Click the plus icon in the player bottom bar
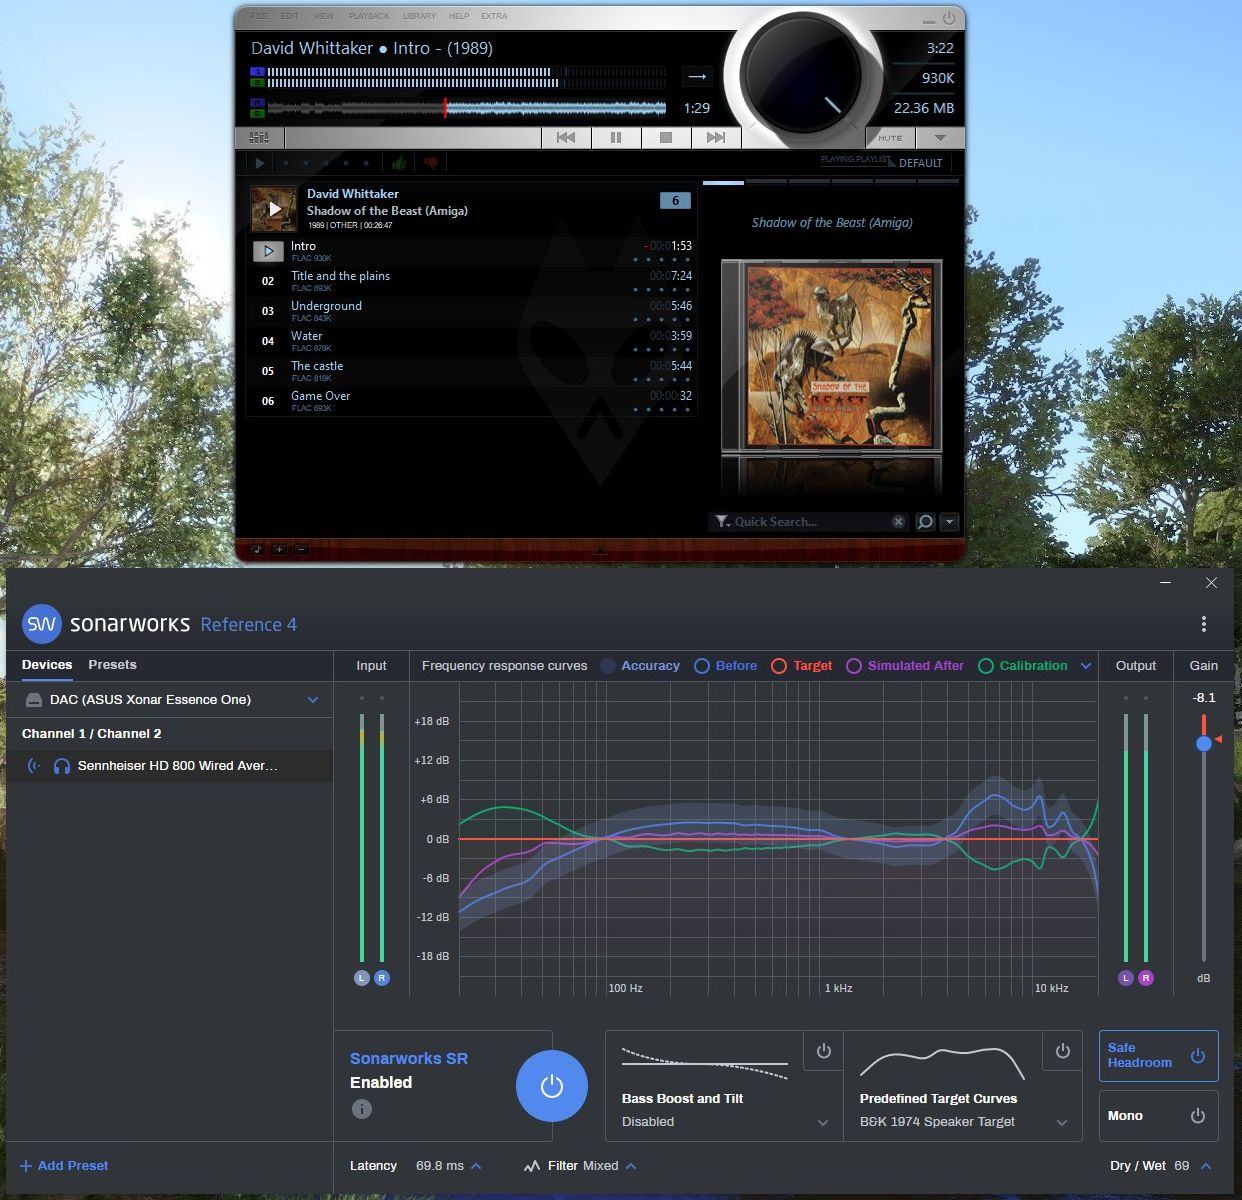Screen dimensions: 1242x1200 (x=279, y=549)
